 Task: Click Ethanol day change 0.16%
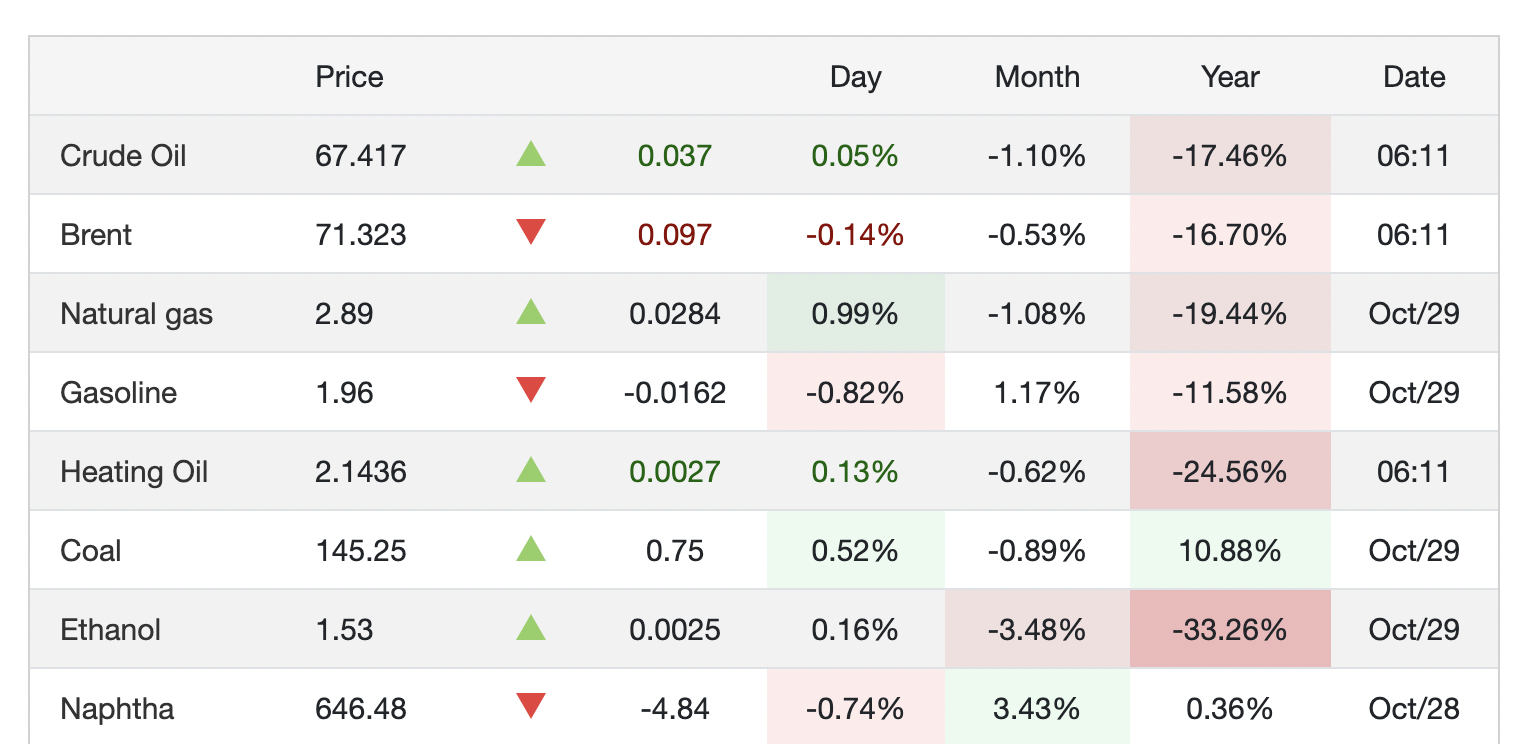pos(855,630)
